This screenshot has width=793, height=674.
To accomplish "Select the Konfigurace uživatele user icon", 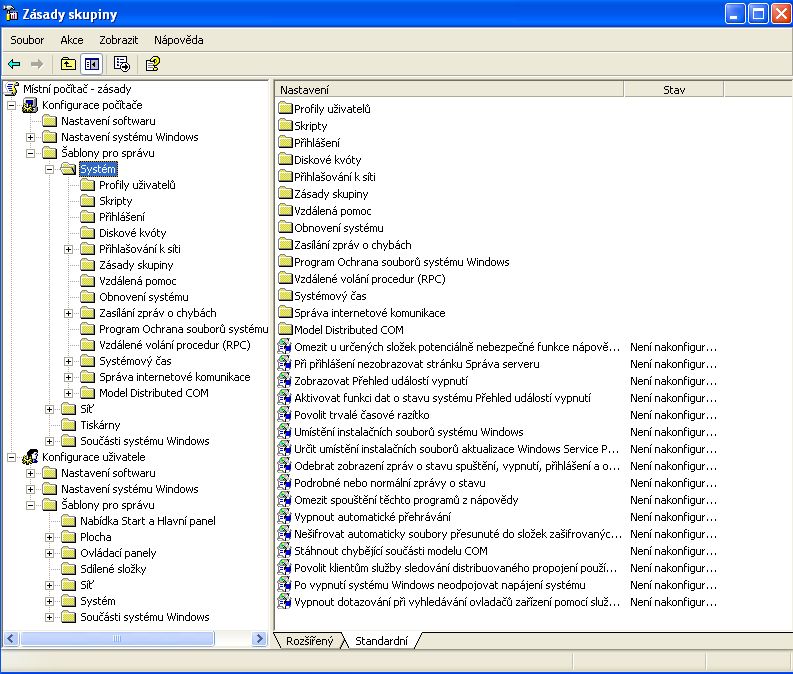I will [x=30, y=457].
